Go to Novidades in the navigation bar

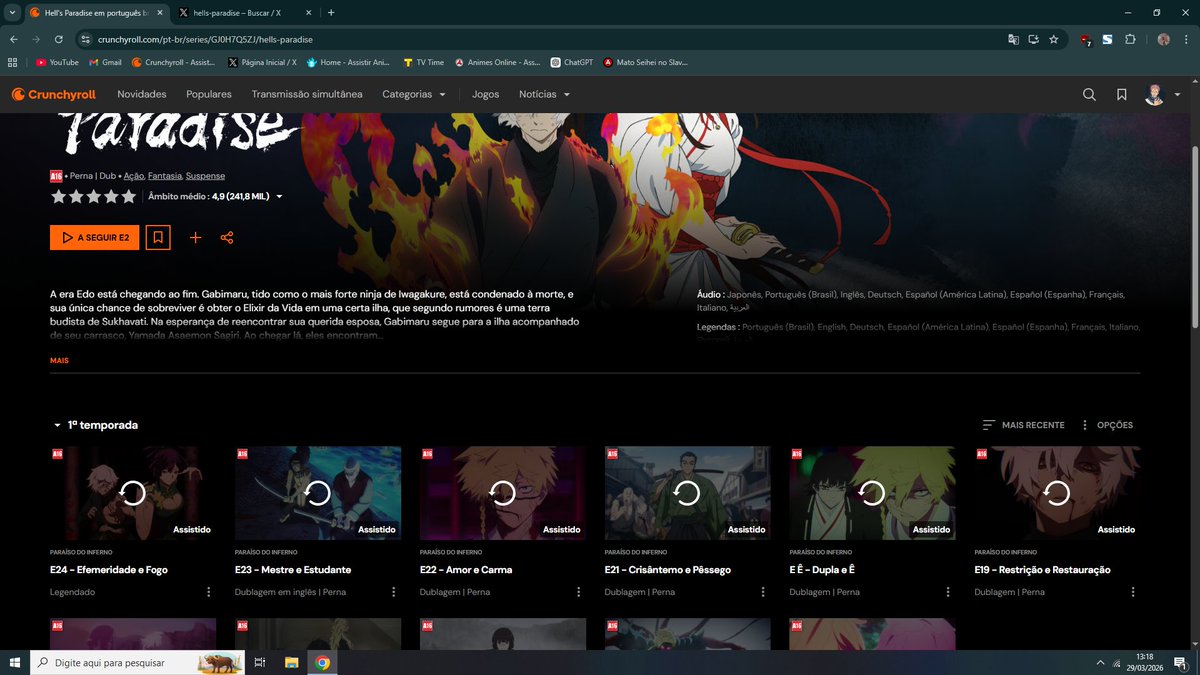pos(142,94)
